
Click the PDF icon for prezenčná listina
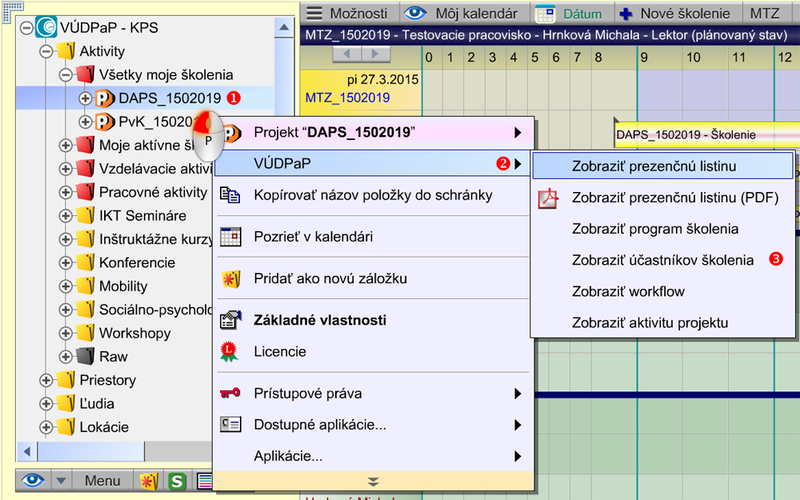click(548, 198)
